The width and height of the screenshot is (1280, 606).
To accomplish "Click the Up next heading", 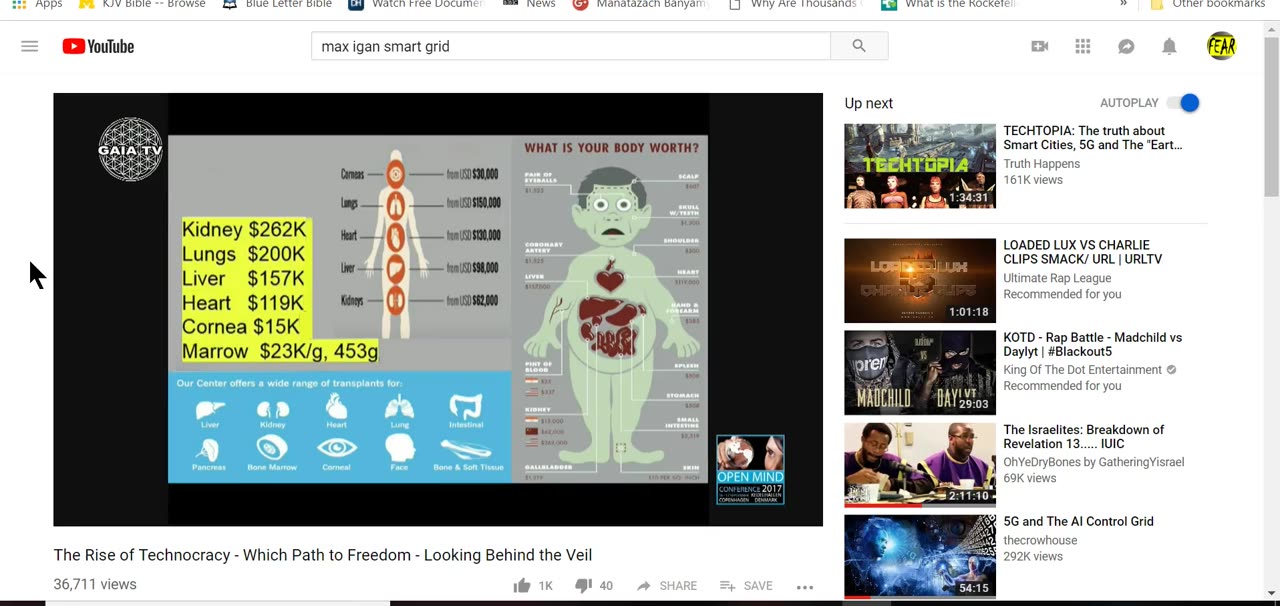I will pyautogui.click(x=869, y=103).
